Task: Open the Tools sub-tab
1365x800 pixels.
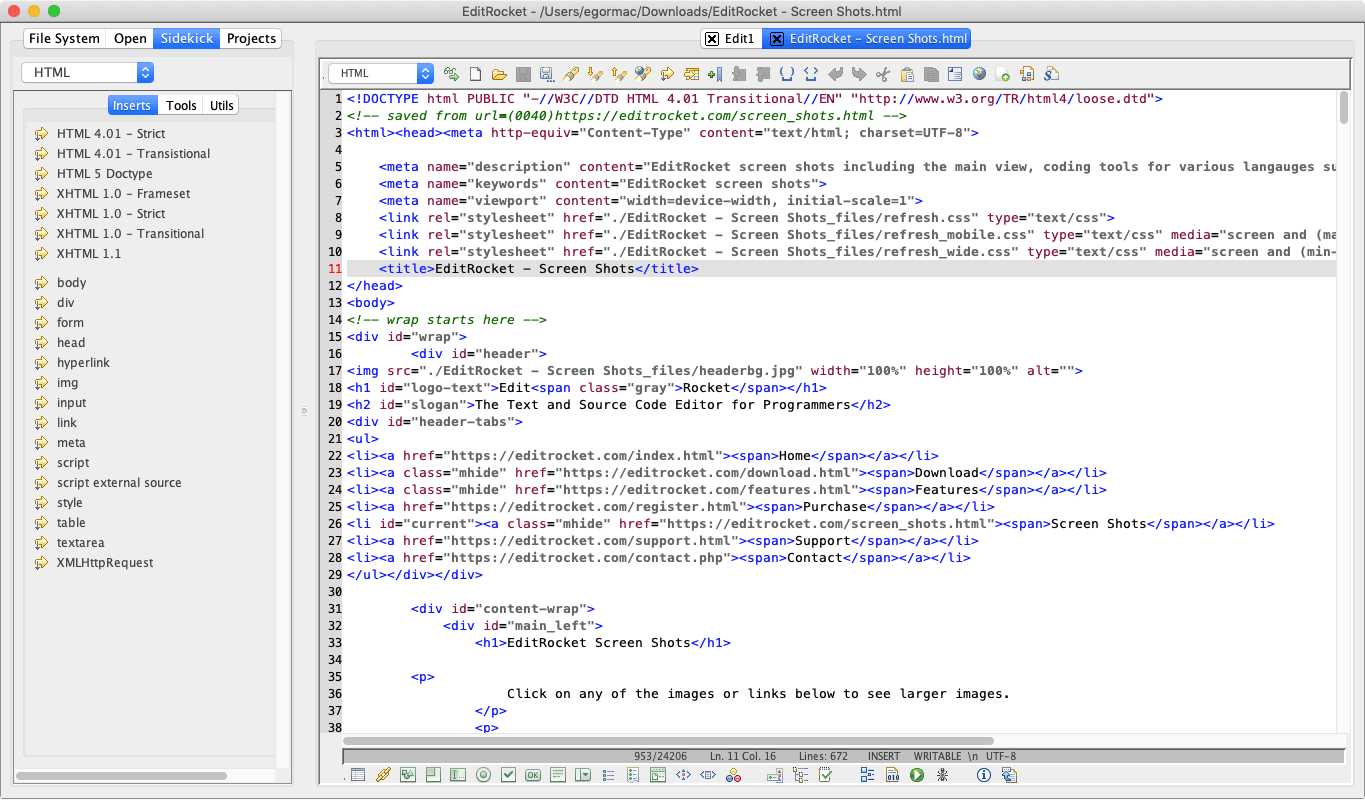Action: coord(181,105)
